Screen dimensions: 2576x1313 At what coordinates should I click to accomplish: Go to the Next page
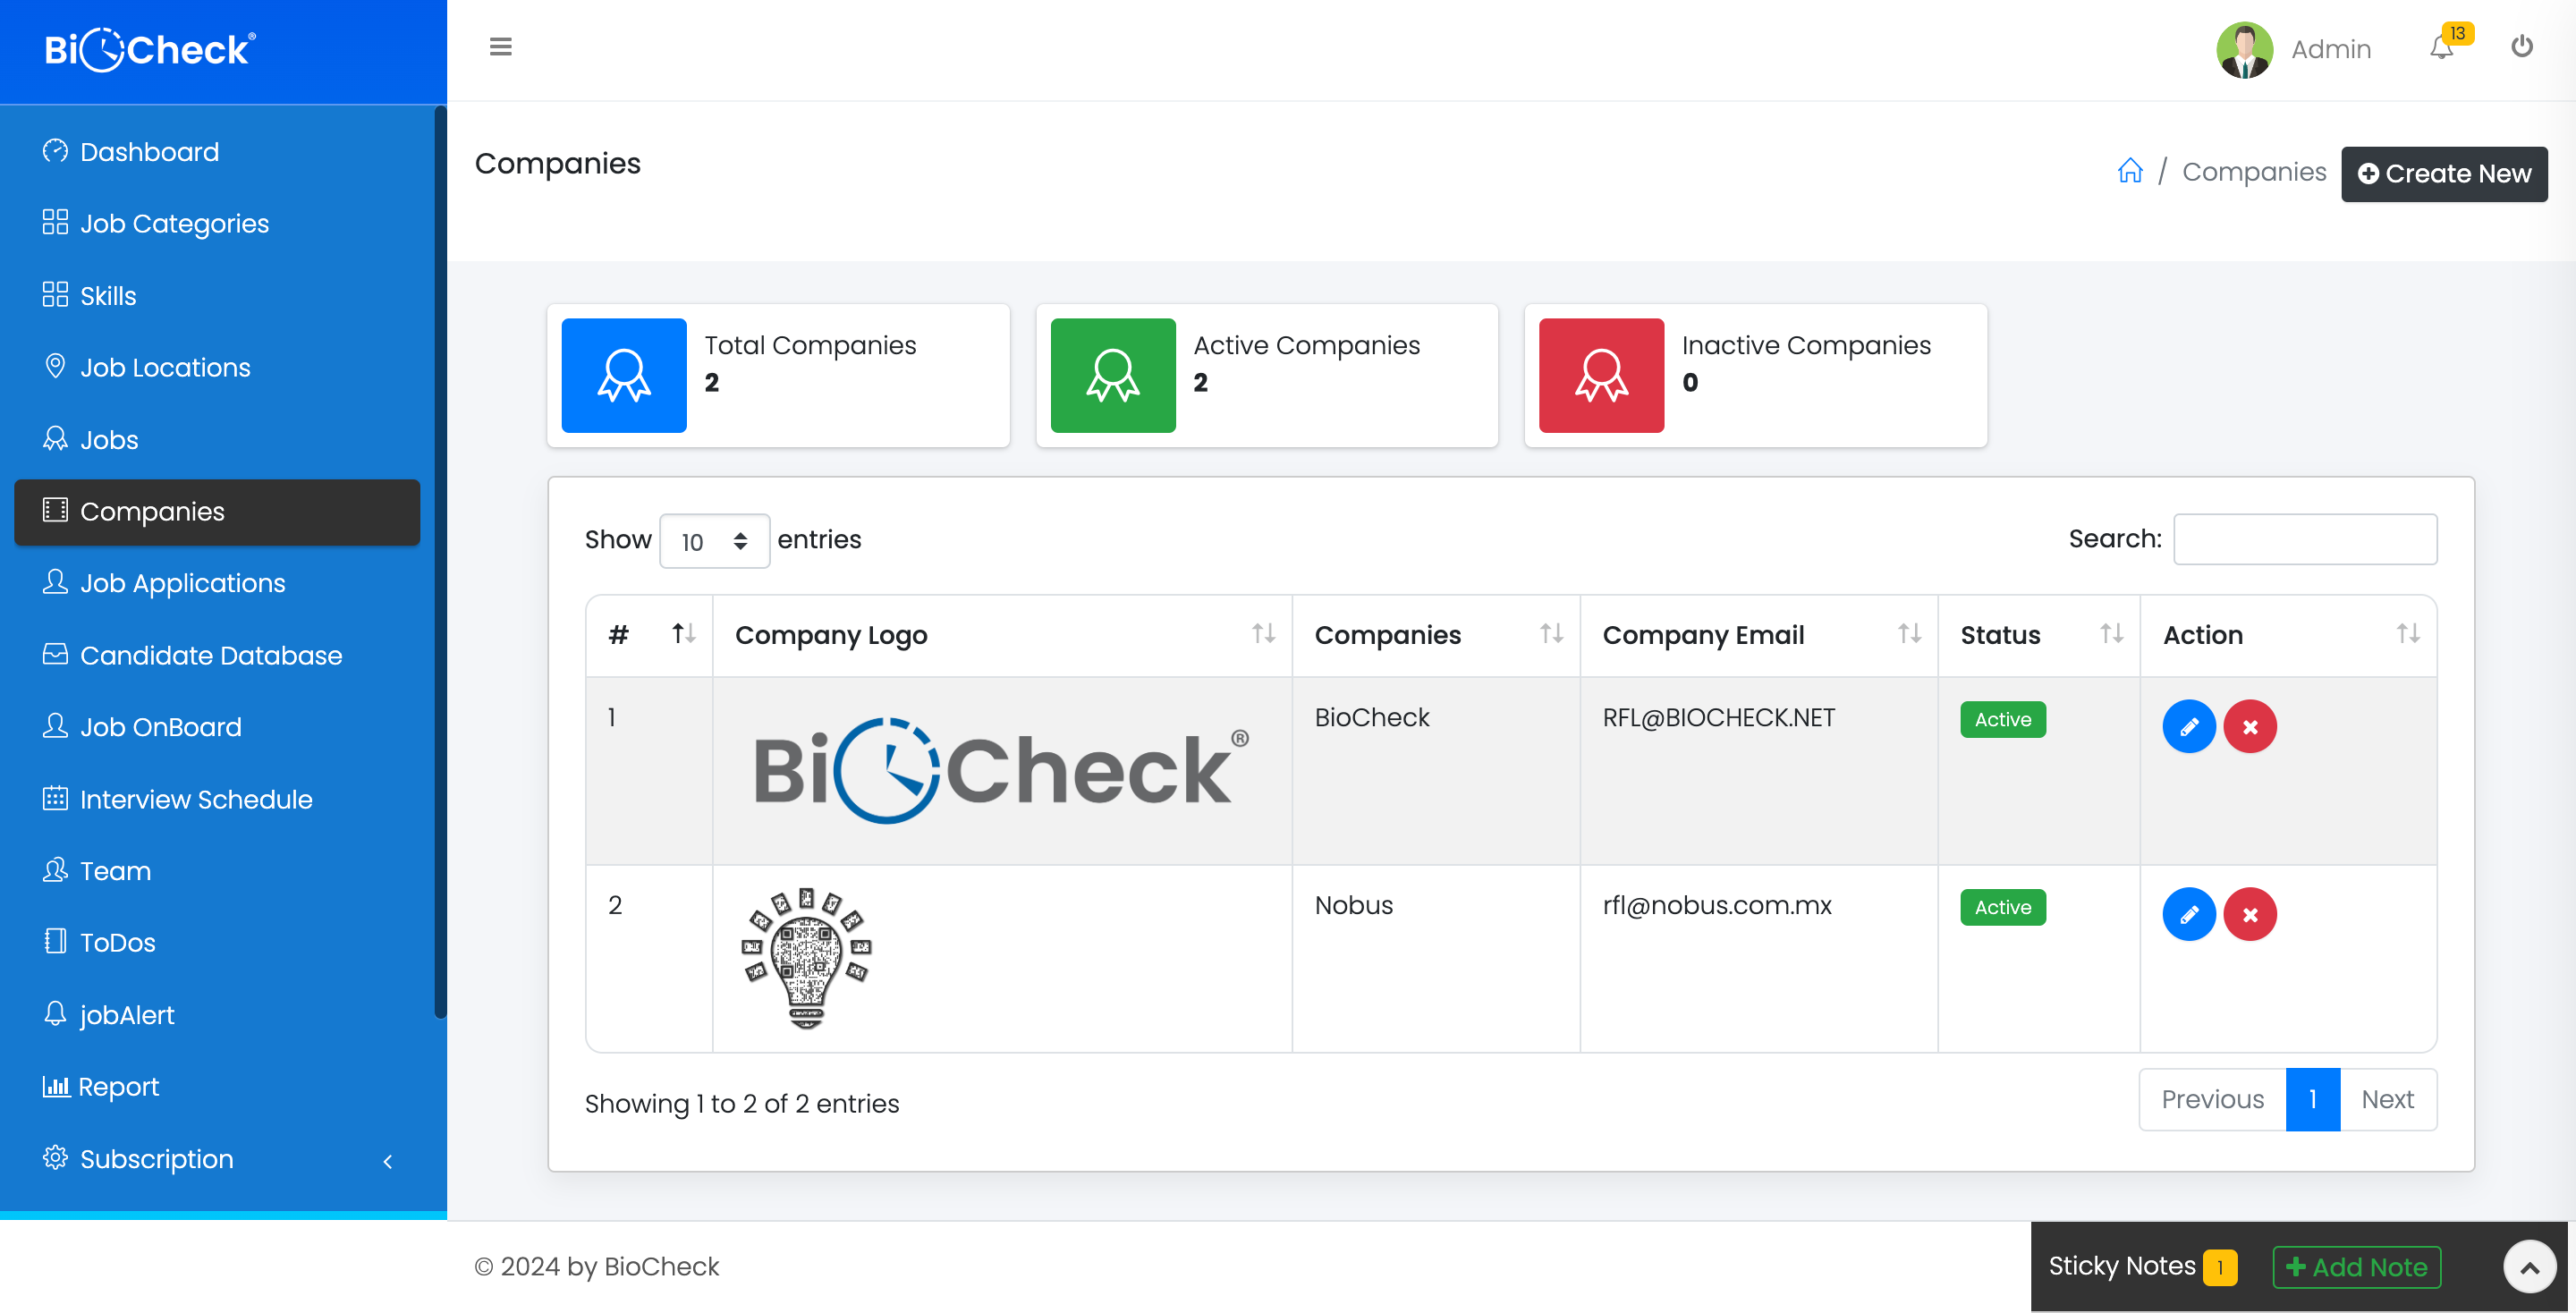point(2387,1099)
